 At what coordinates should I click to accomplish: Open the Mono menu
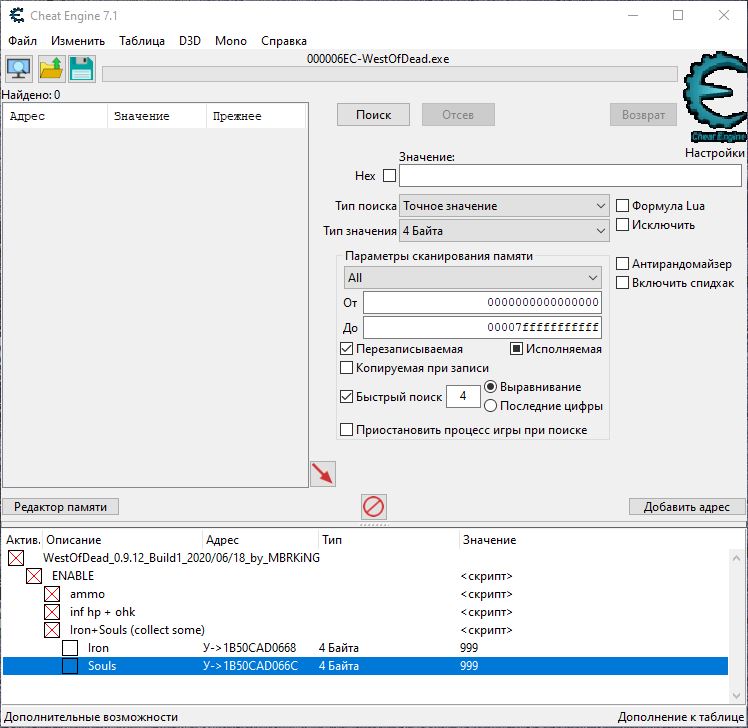230,41
